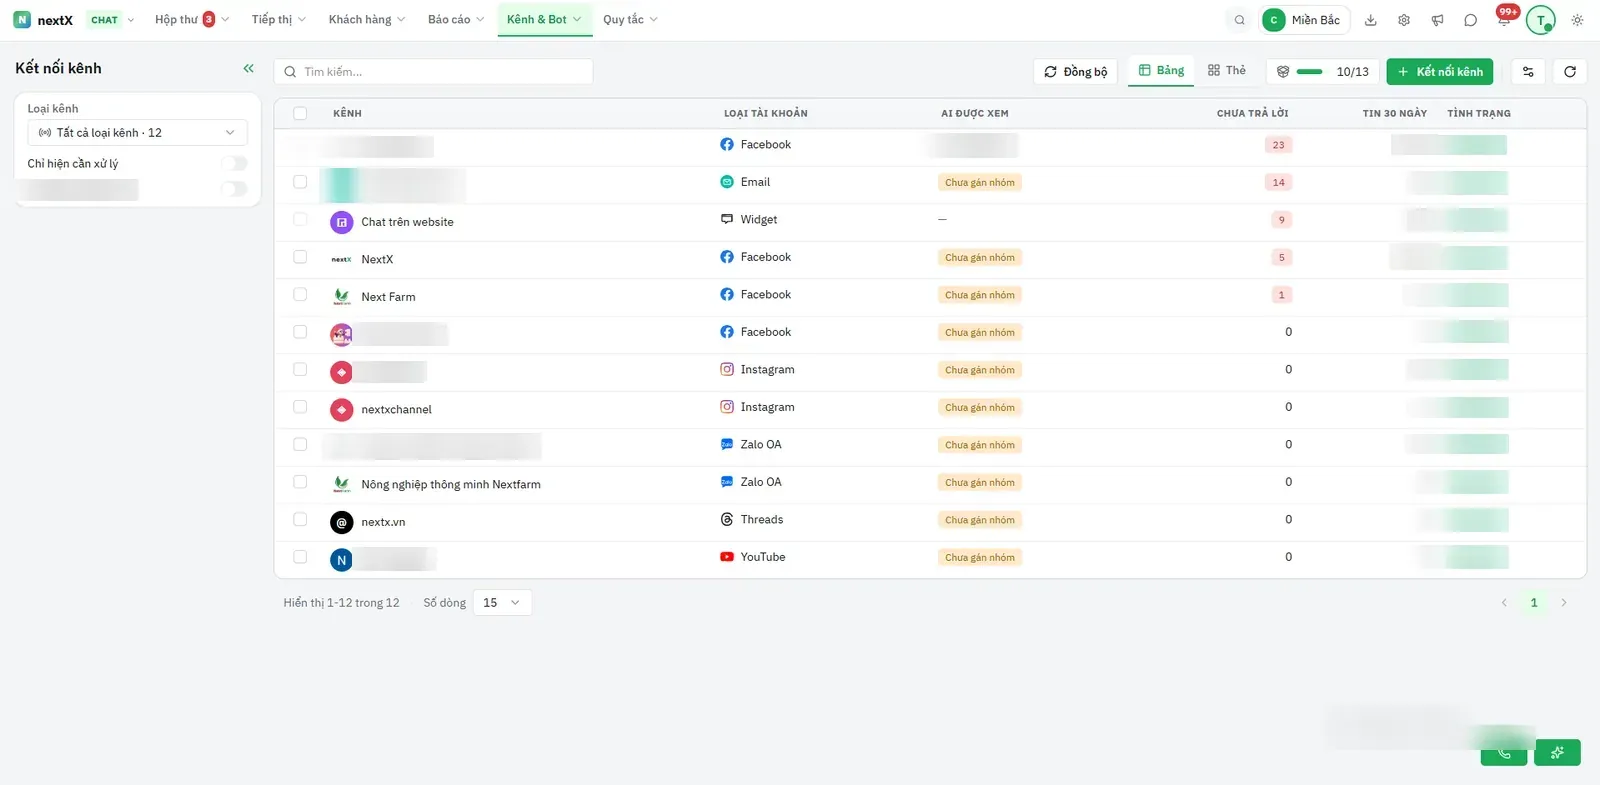Click the next page arrow
This screenshot has height=785, width=1600.
coord(1564,603)
